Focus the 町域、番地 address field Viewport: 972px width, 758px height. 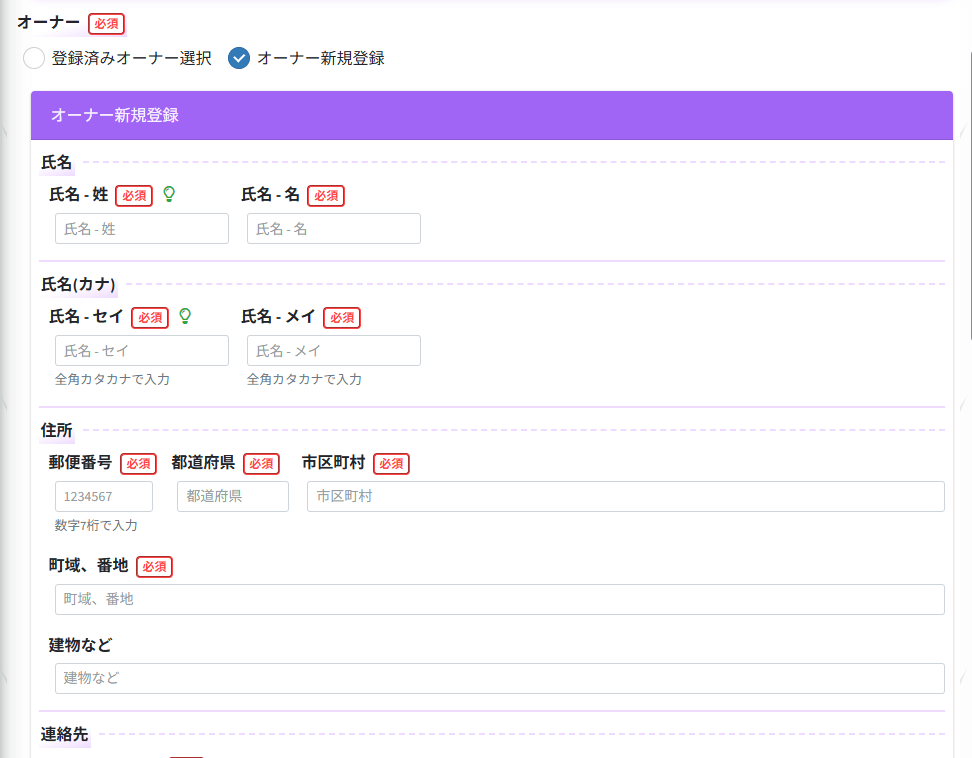coord(499,600)
